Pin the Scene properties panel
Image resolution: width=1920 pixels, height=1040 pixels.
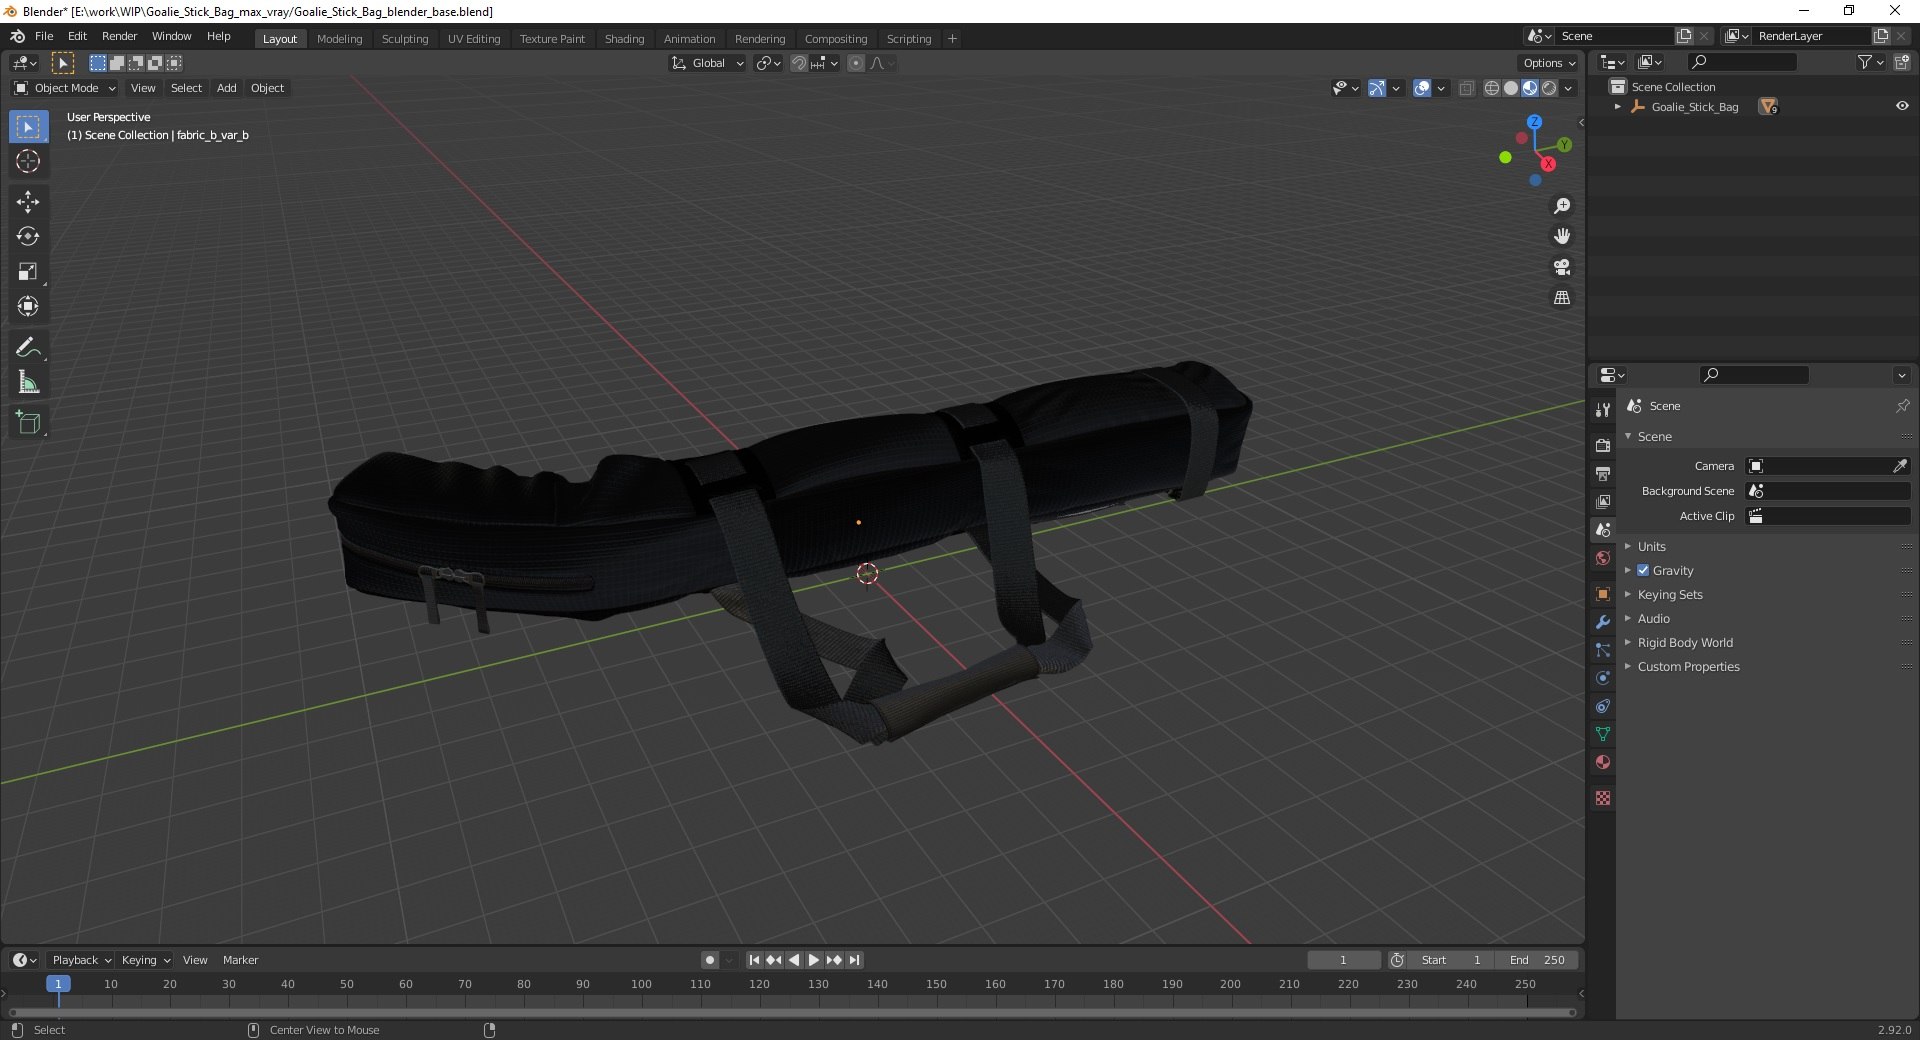coord(1902,406)
